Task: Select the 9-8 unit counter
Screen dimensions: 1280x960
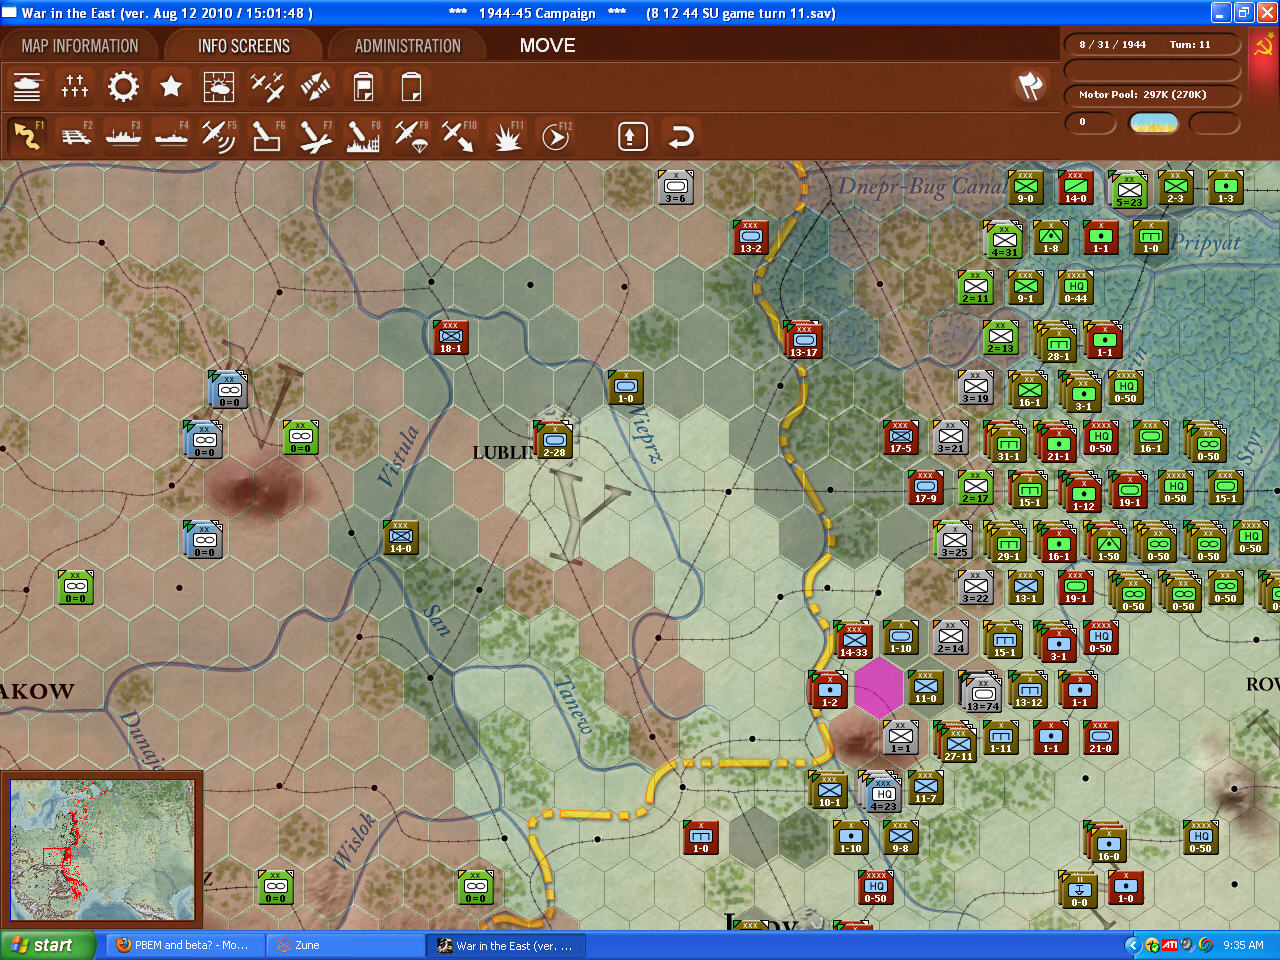Action: pos(900,837)
